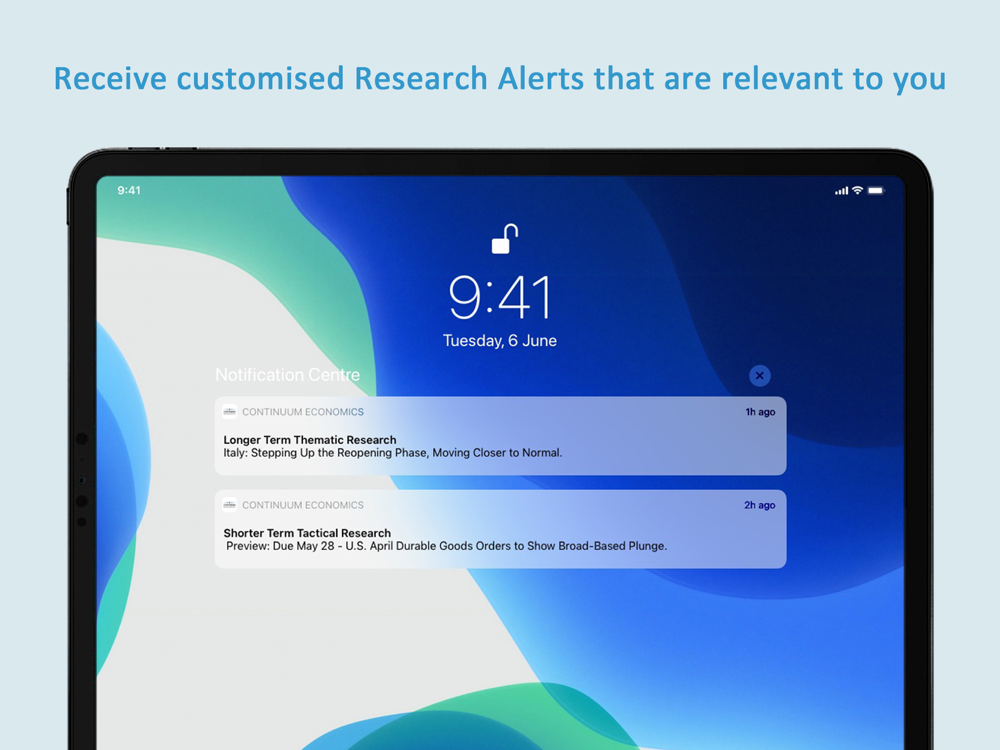Tap the battery status icon
The height and width of the screenshot is (750, 1000).
[876, 190]
